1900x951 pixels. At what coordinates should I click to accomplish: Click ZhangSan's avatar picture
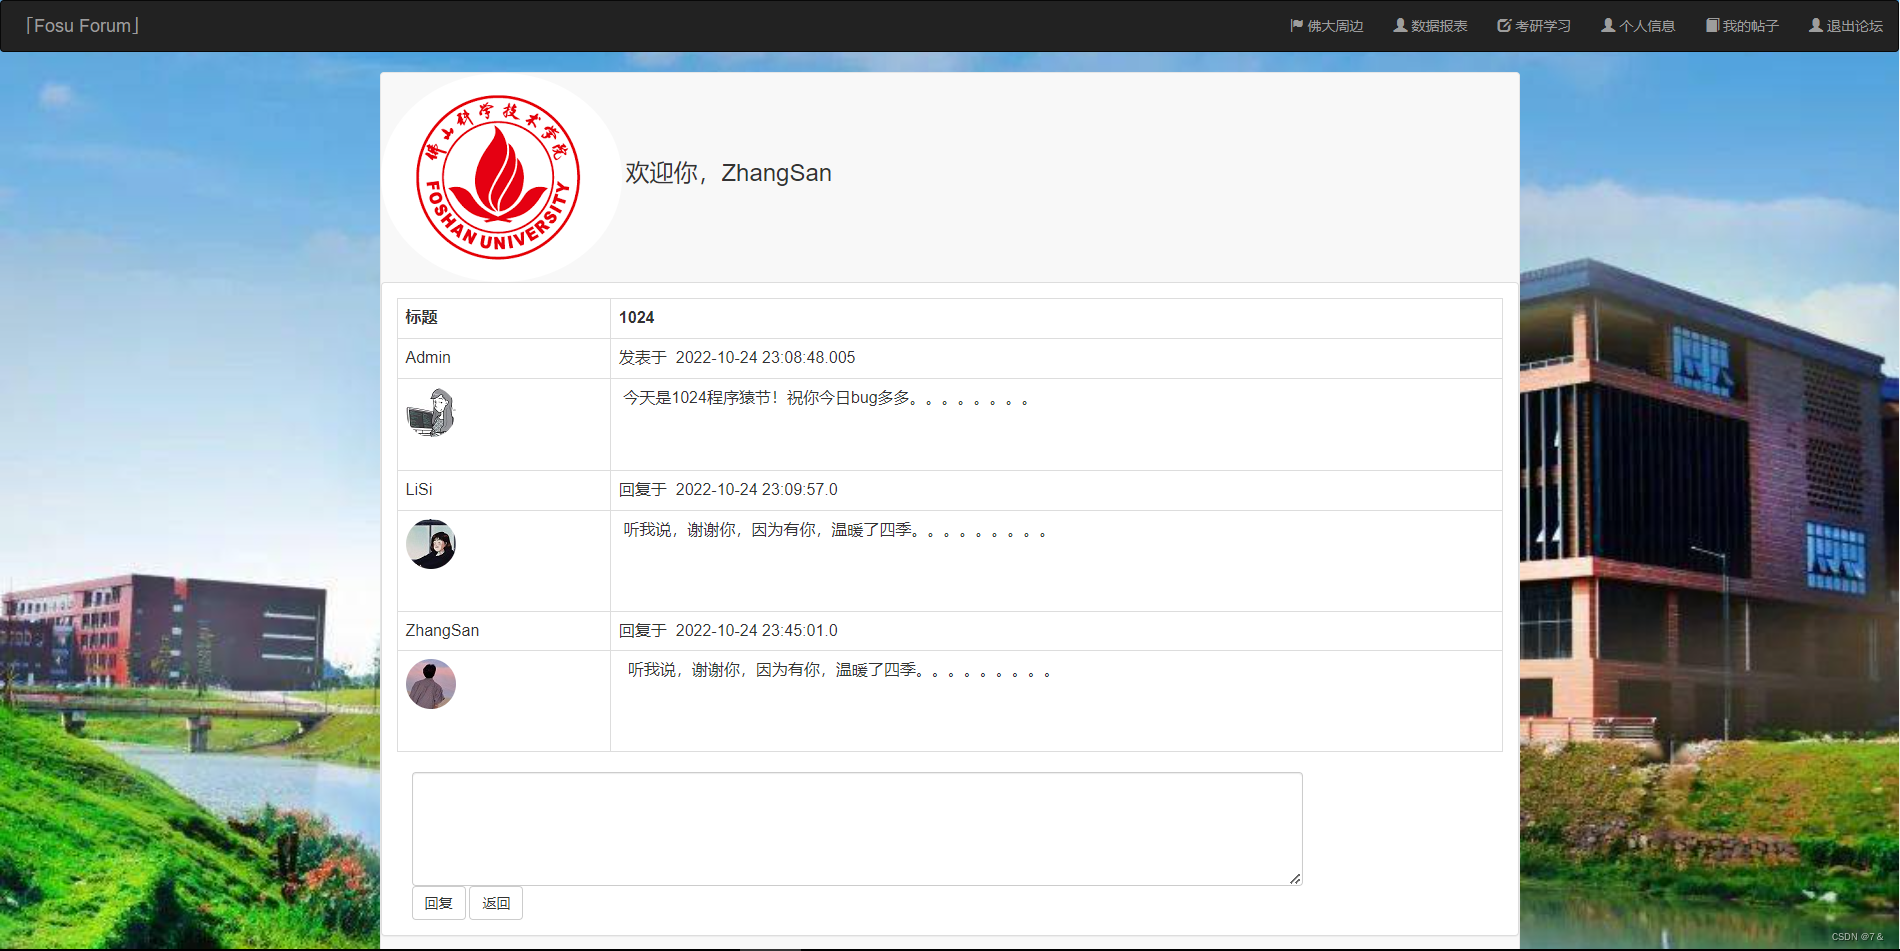tap(431, 684)
